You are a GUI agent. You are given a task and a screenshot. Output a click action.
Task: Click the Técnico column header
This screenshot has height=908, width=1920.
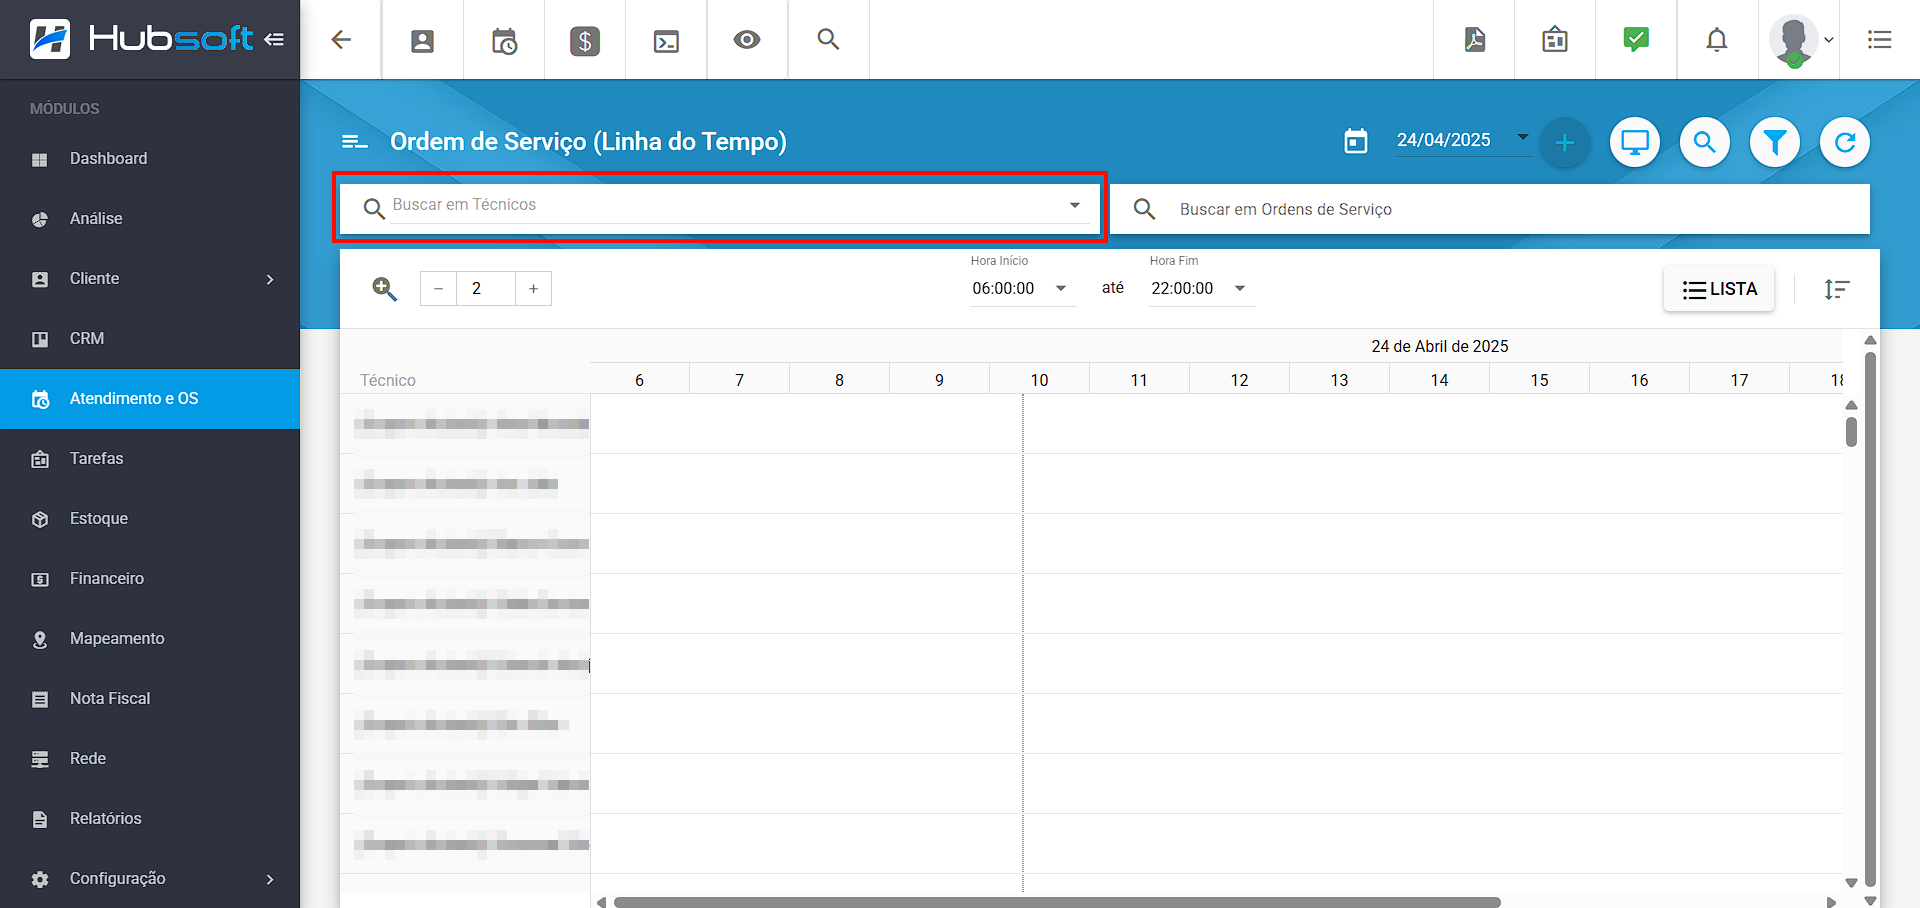pyautogui.click(x=388, y=380)
